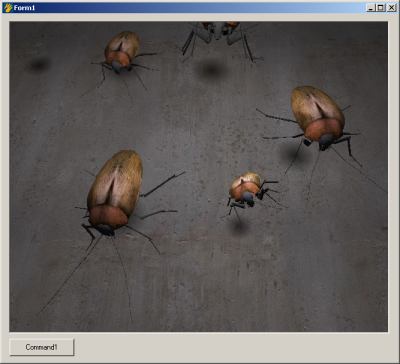Minimize the Form1 window
This screenshot has height=364, width=400.
[x=371, y=8]
